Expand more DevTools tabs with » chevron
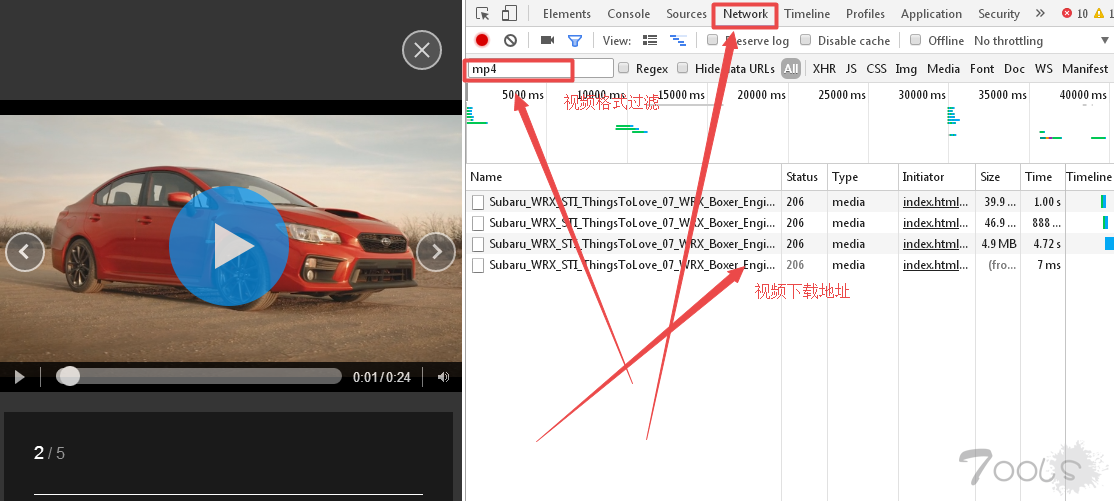The height and width of the screenshot is (501, 1114). pos(1040,14)
